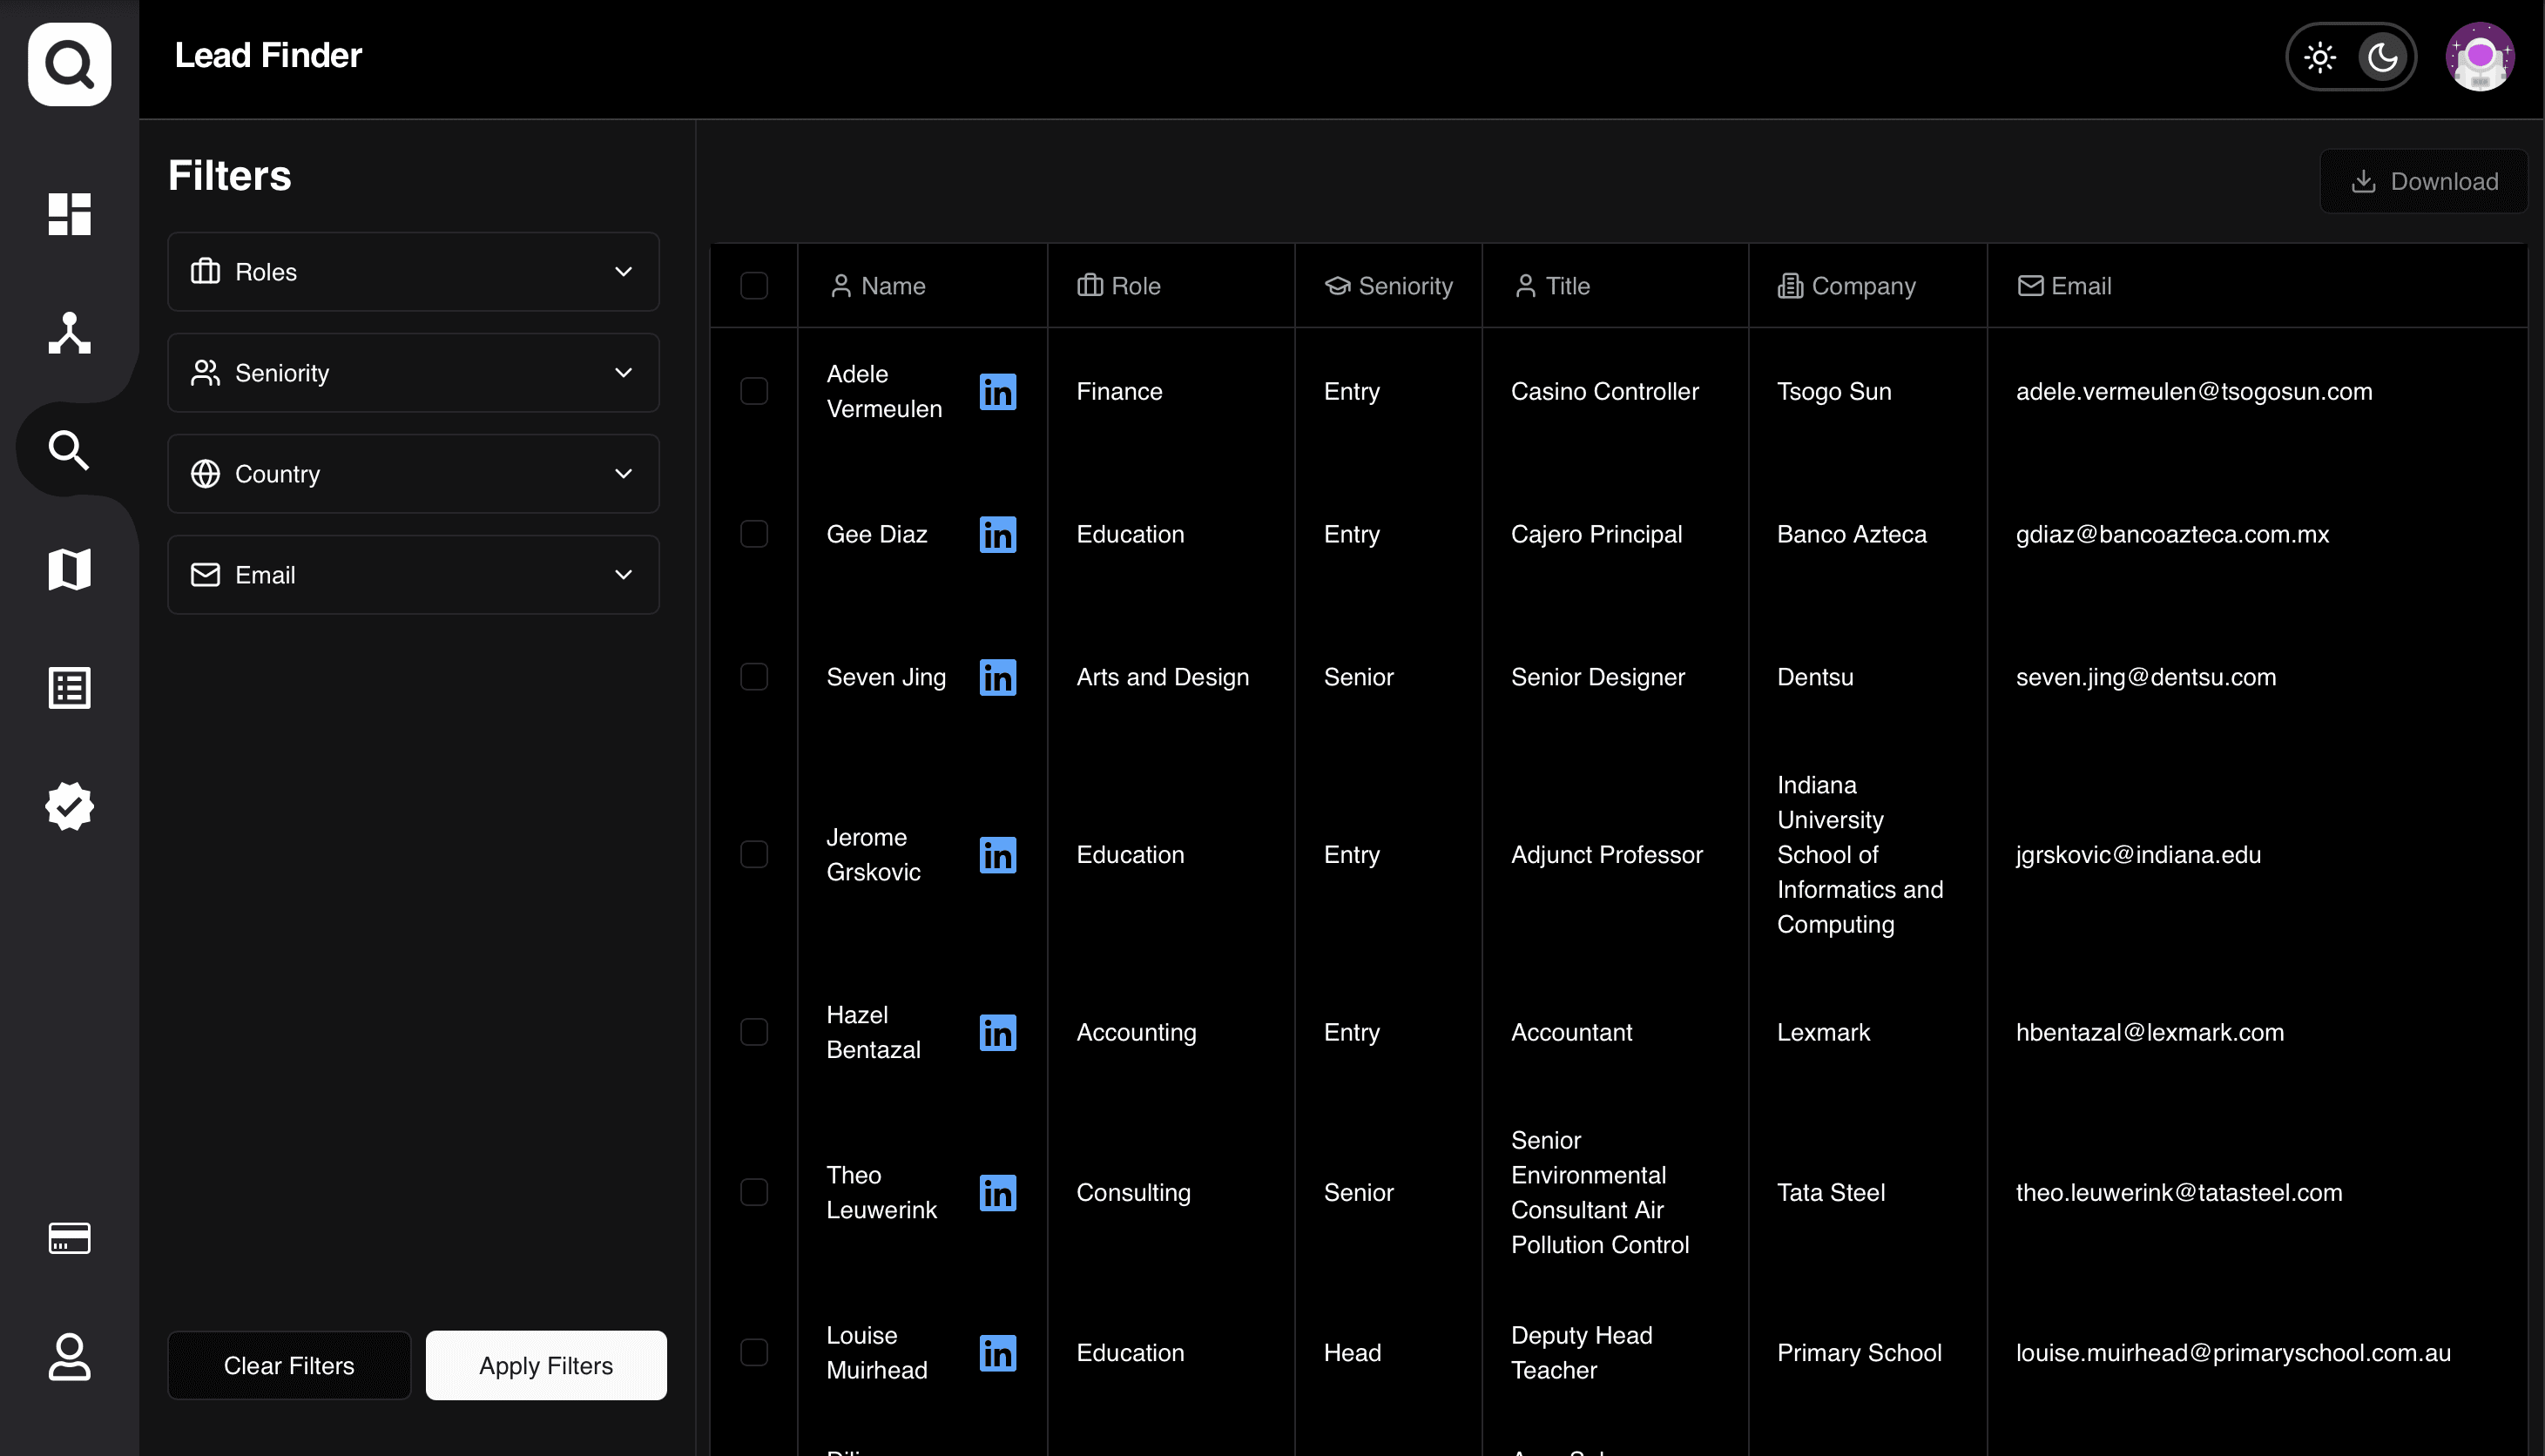Switch to light mode sun toggle
2545x1456 pixels.
pyautogui.click(x=2319, y=57)
